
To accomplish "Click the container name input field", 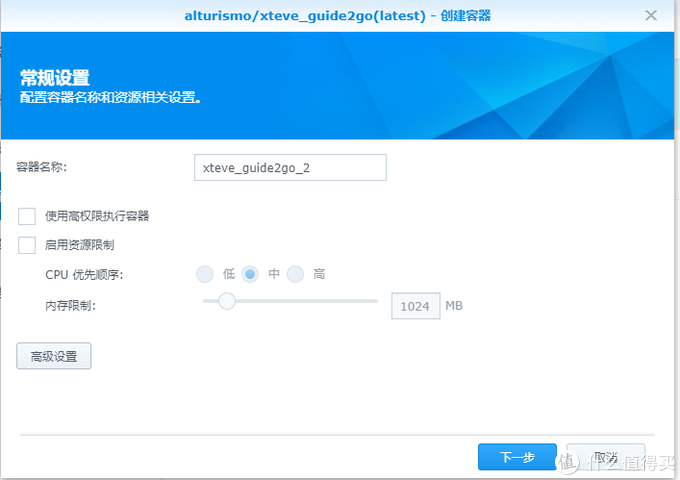I will click(290, 167).
